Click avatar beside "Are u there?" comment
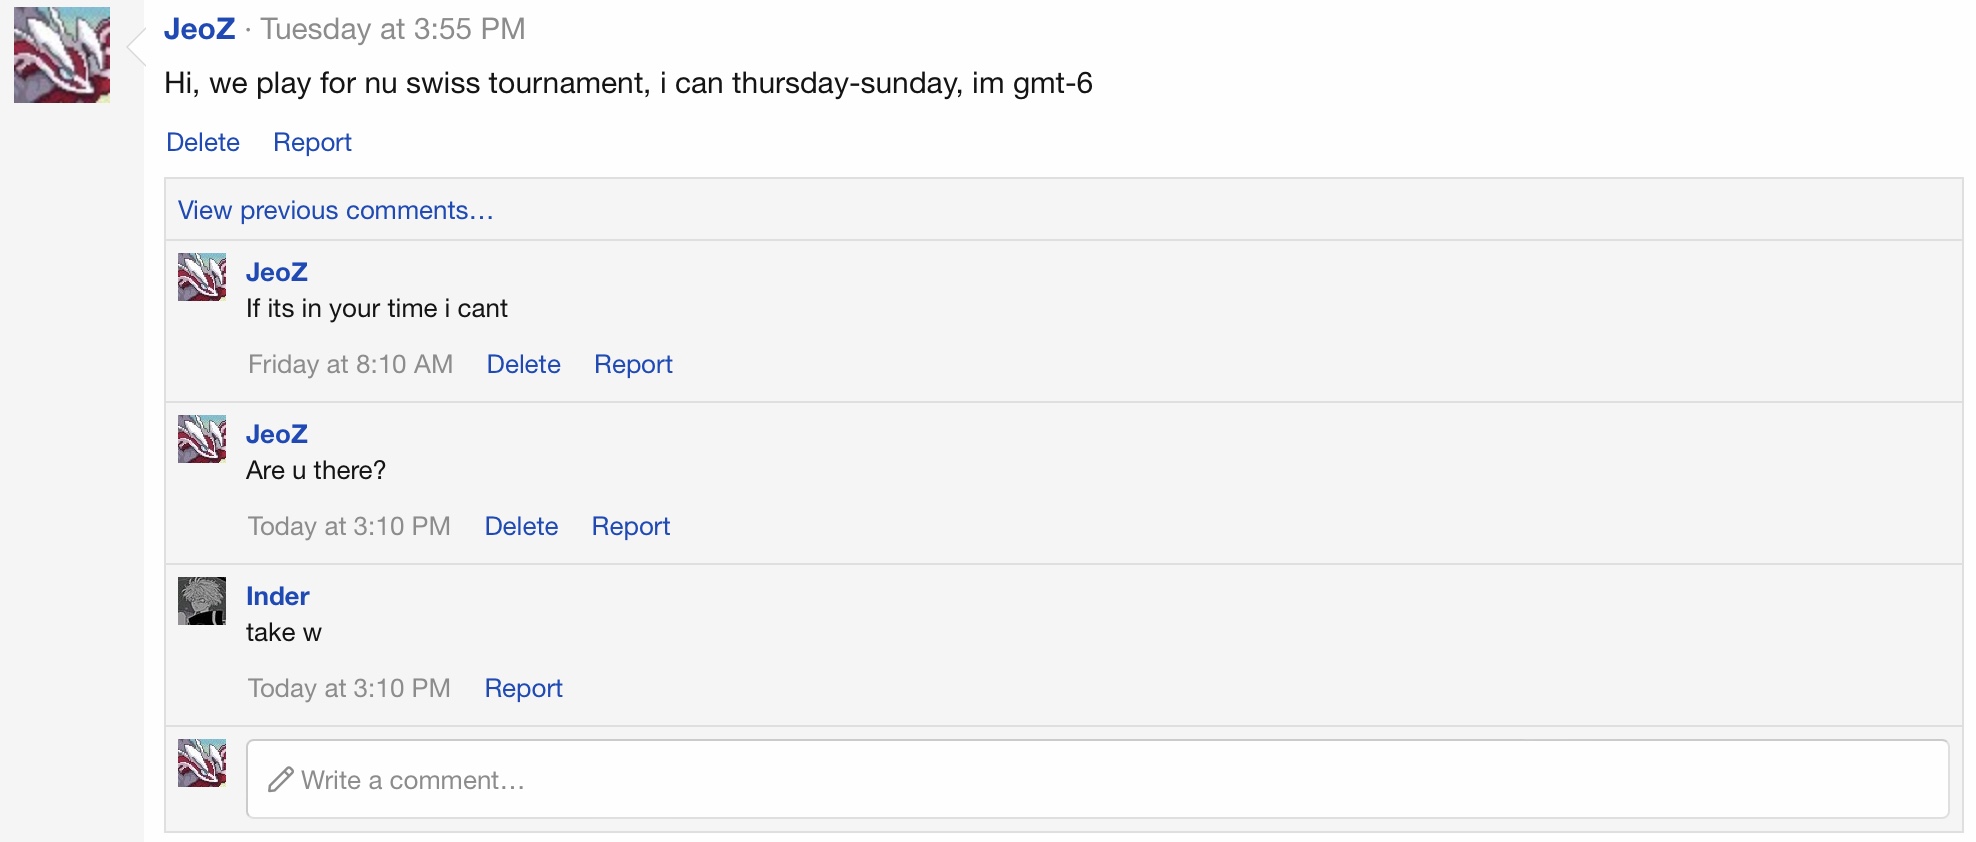 [x=202, y=439]
